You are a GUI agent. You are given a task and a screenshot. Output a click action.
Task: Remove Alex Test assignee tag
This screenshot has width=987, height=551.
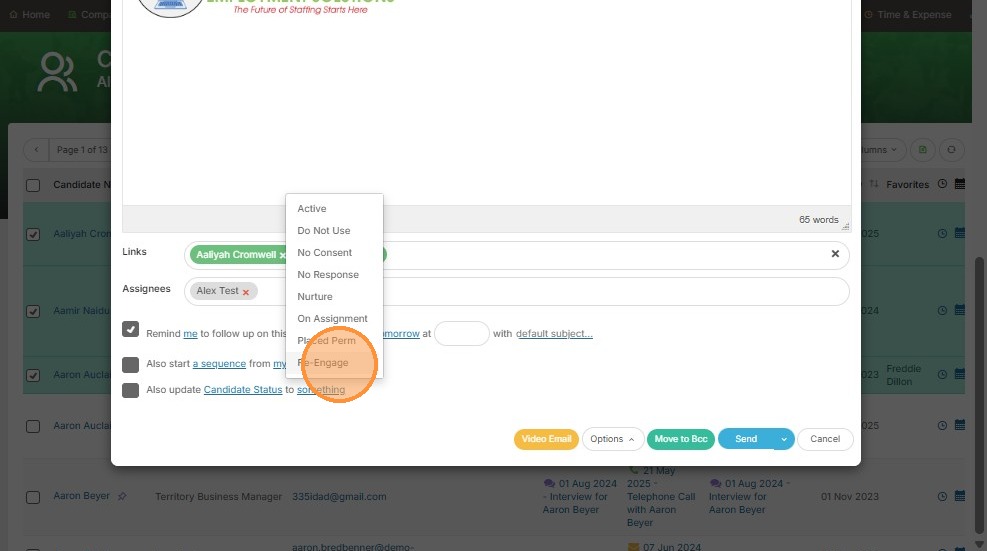[245, 292]
